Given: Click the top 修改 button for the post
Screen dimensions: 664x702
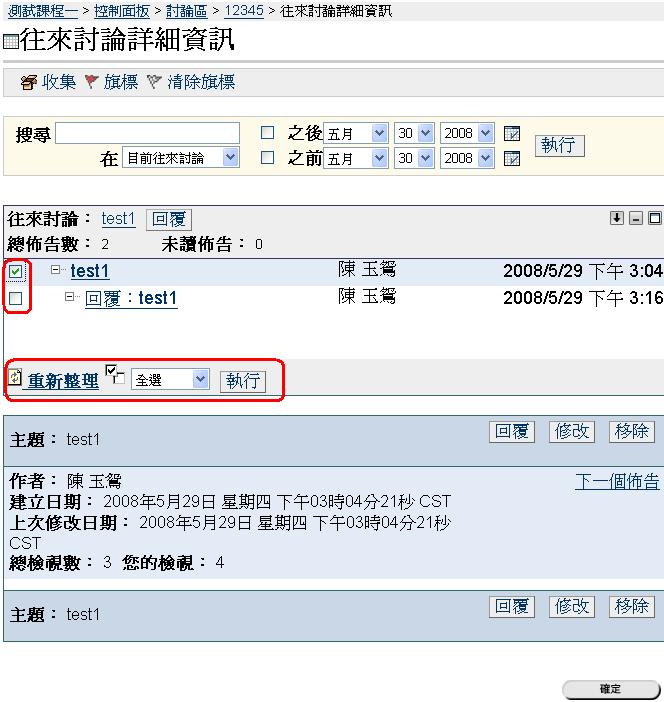Looking at the screenshot, I should coord(572,431).
